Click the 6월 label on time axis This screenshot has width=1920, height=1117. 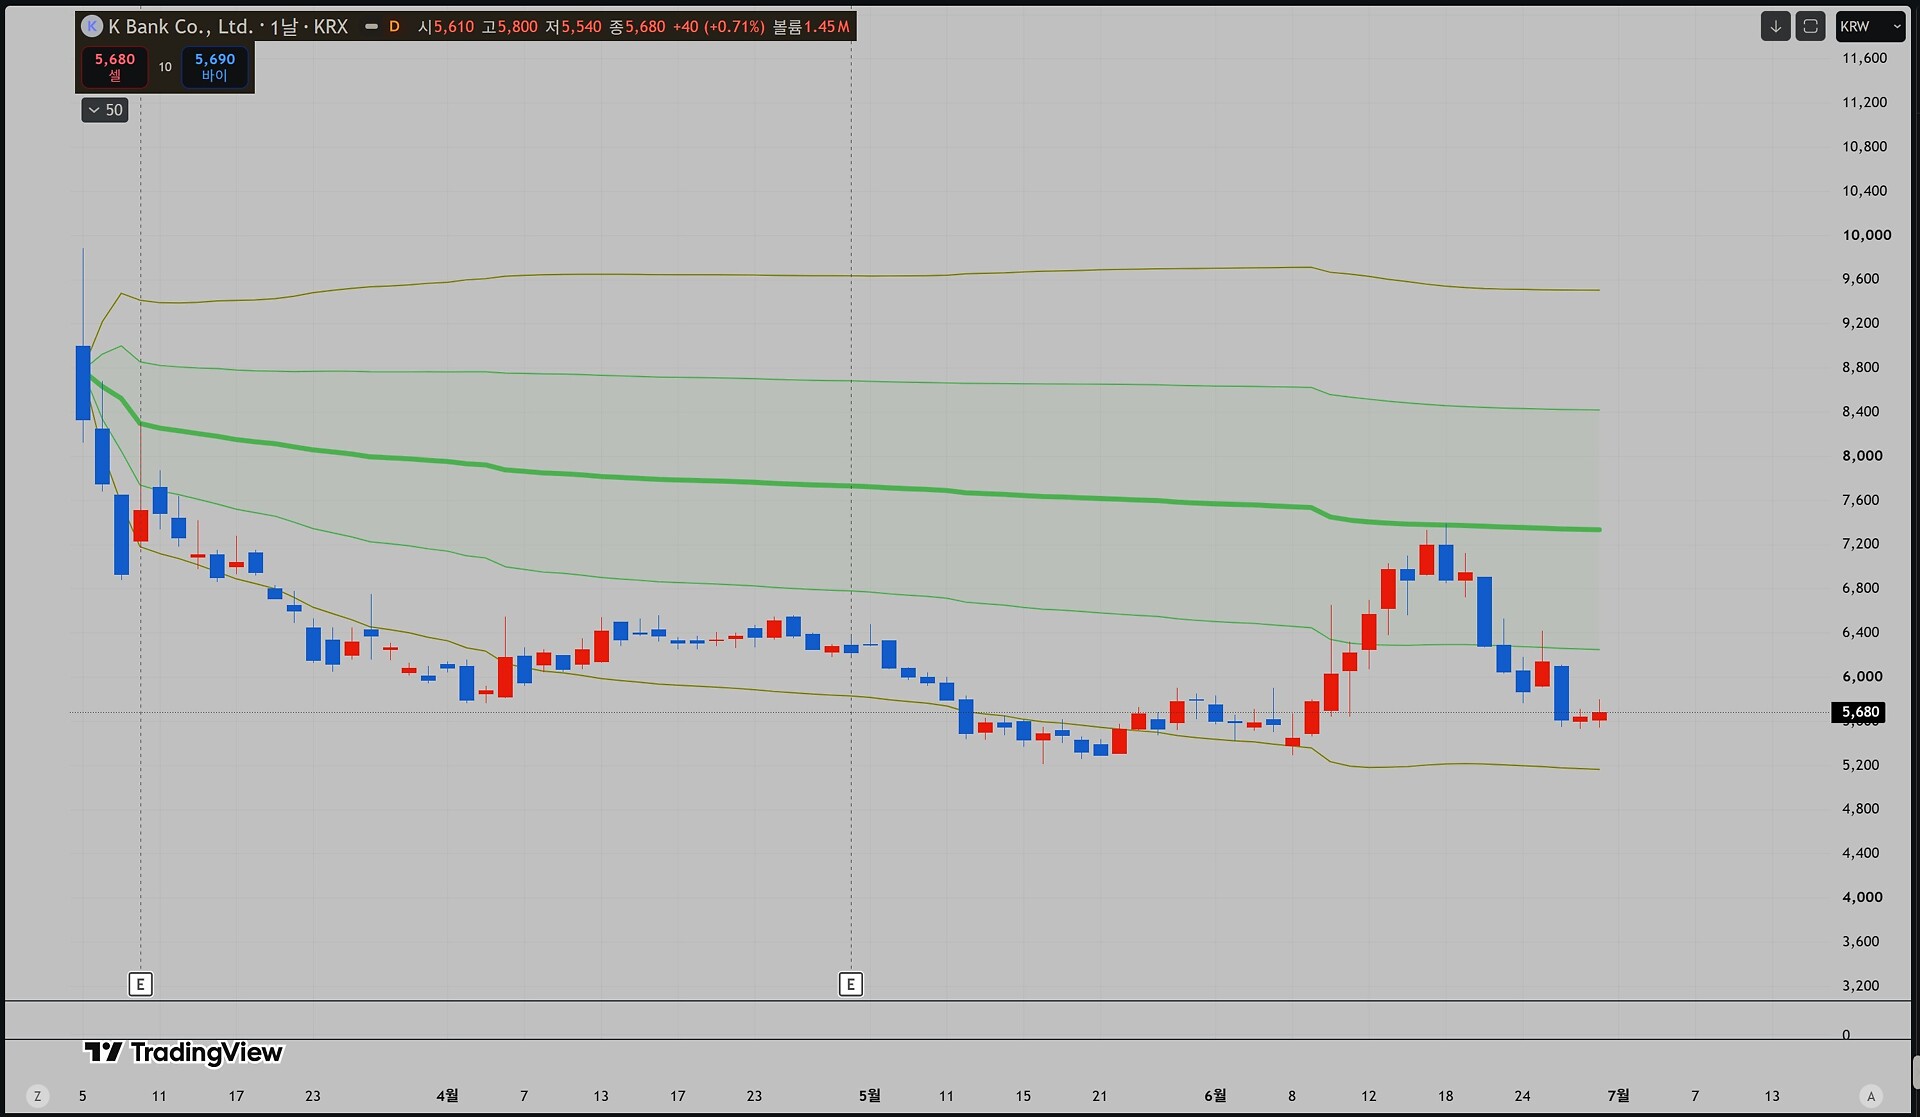pos(1215,1096)
